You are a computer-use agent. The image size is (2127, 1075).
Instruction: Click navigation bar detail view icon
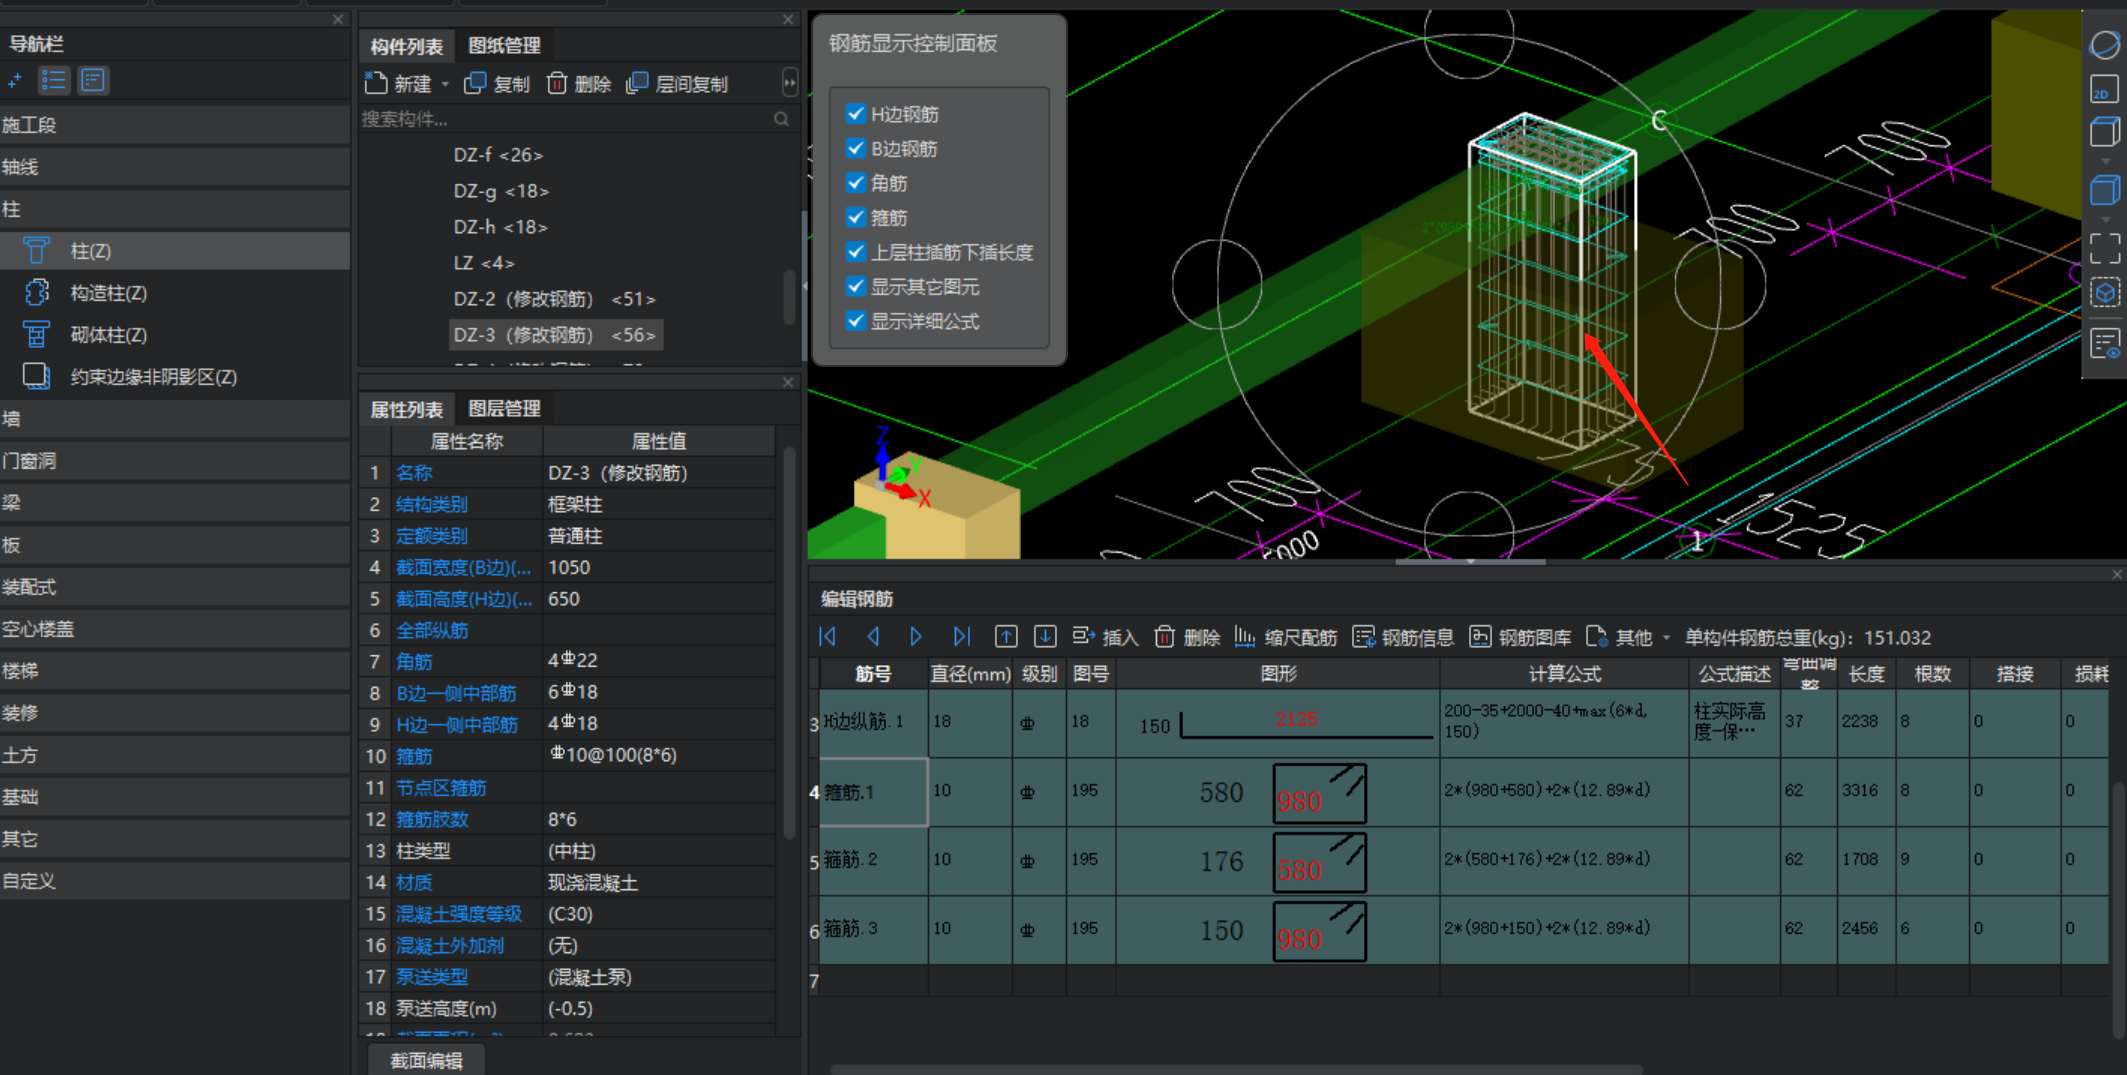(x=93, y=81)
